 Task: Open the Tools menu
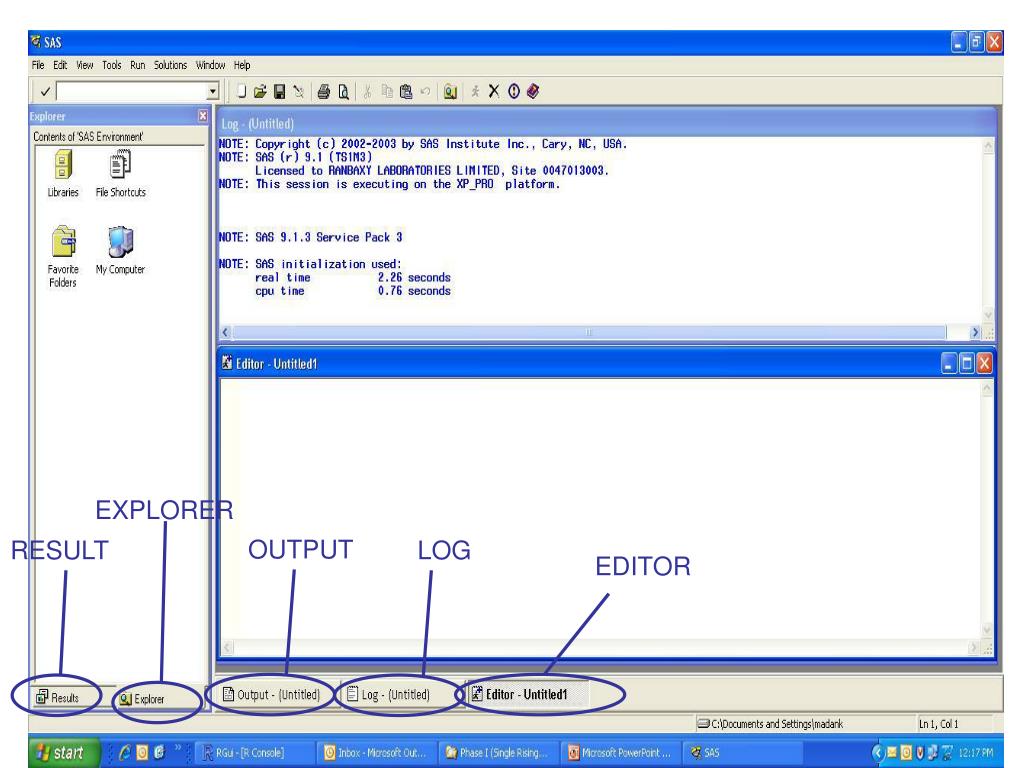coord(112,65)
